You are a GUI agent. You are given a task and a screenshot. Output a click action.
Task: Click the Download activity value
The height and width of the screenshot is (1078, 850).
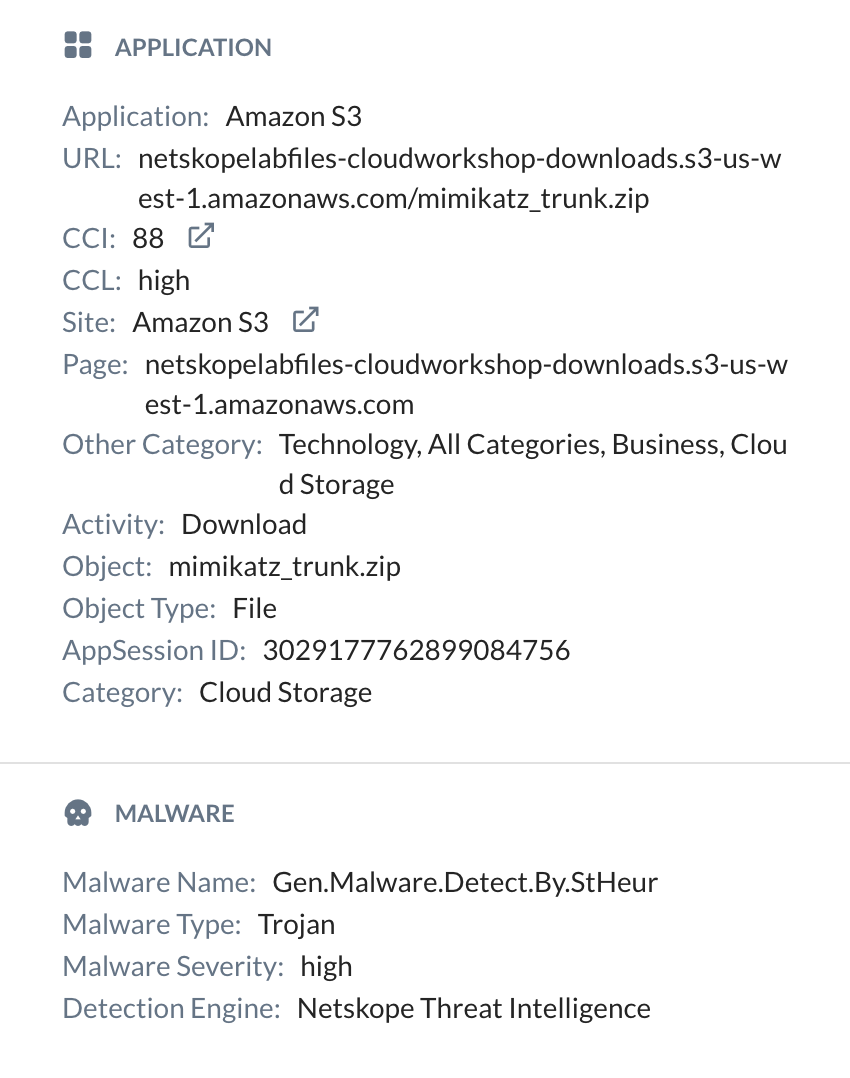point(243,523)
